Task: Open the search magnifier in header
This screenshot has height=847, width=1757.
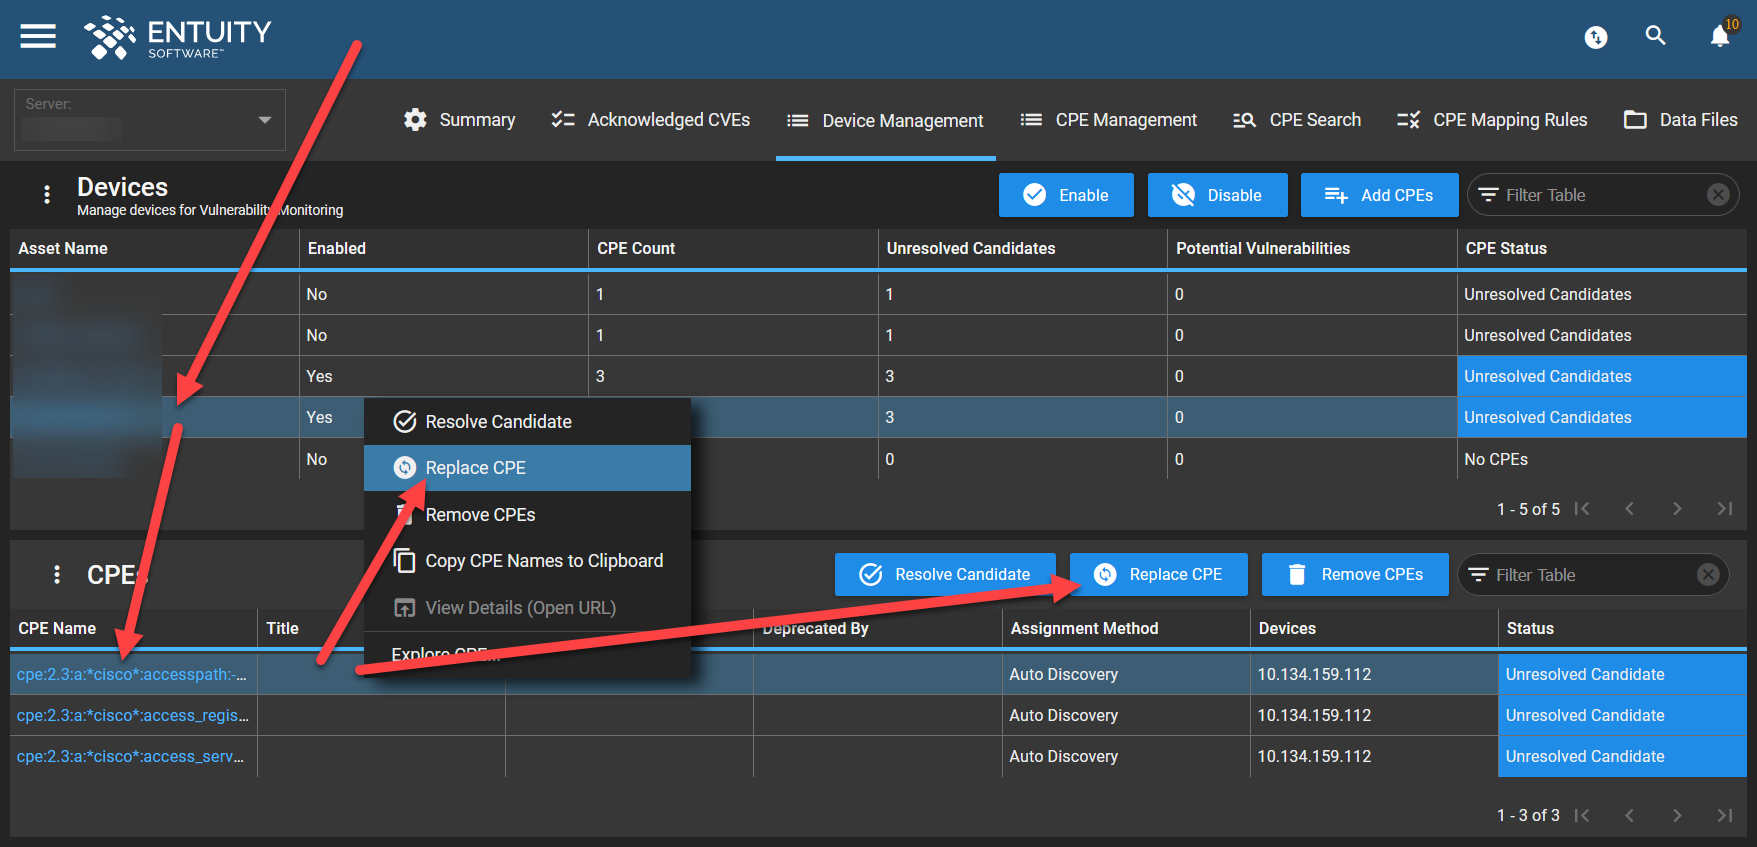Action: point(1656,36)
